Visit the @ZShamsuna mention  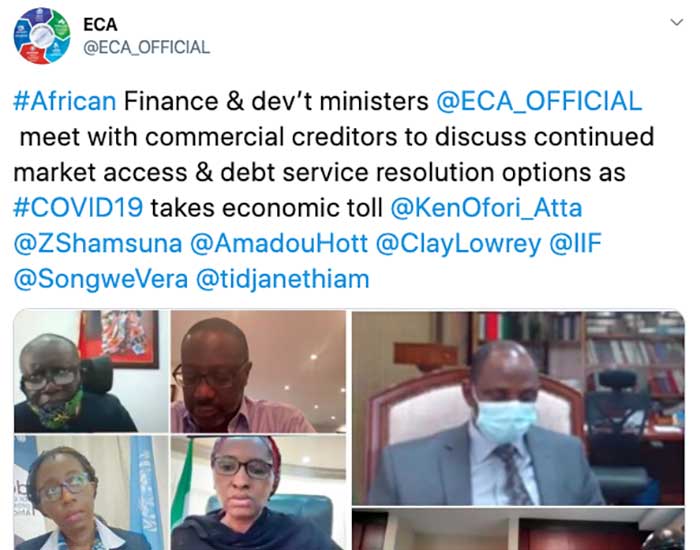point(98,244)
